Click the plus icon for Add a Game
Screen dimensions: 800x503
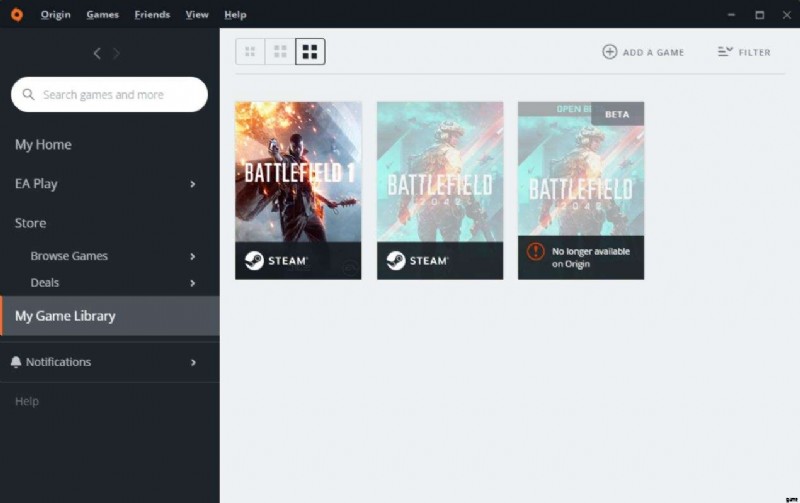(610, 52)
